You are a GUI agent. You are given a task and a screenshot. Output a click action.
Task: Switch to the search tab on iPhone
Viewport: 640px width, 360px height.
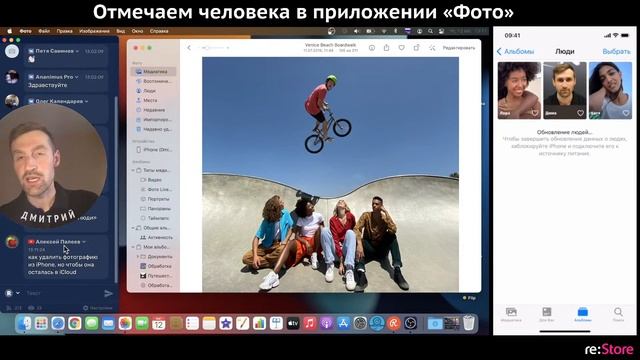point(618,314)
